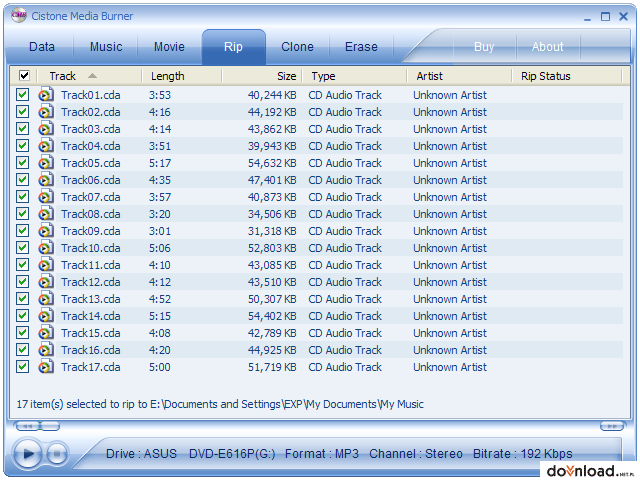Click the Track16.cda audio file icon

pyautogui.click(x=46, y=350)
